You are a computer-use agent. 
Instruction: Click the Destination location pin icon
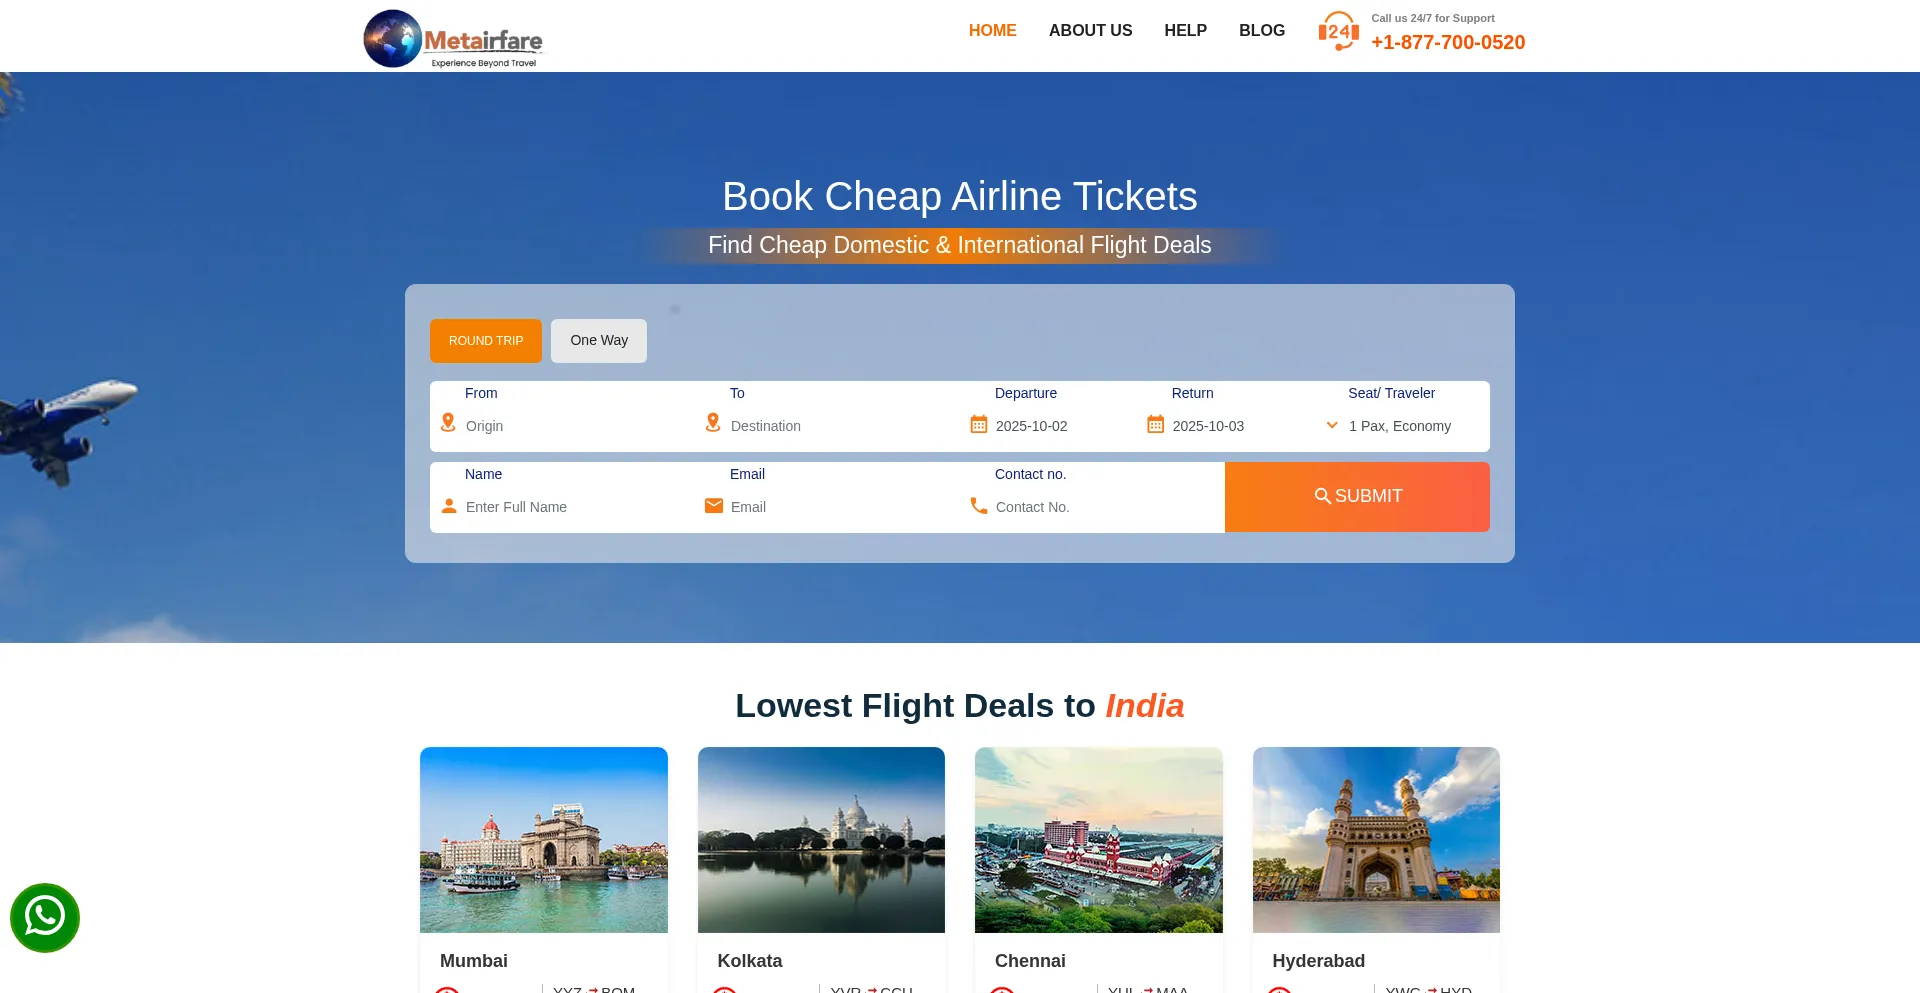(x=713, y=423)
